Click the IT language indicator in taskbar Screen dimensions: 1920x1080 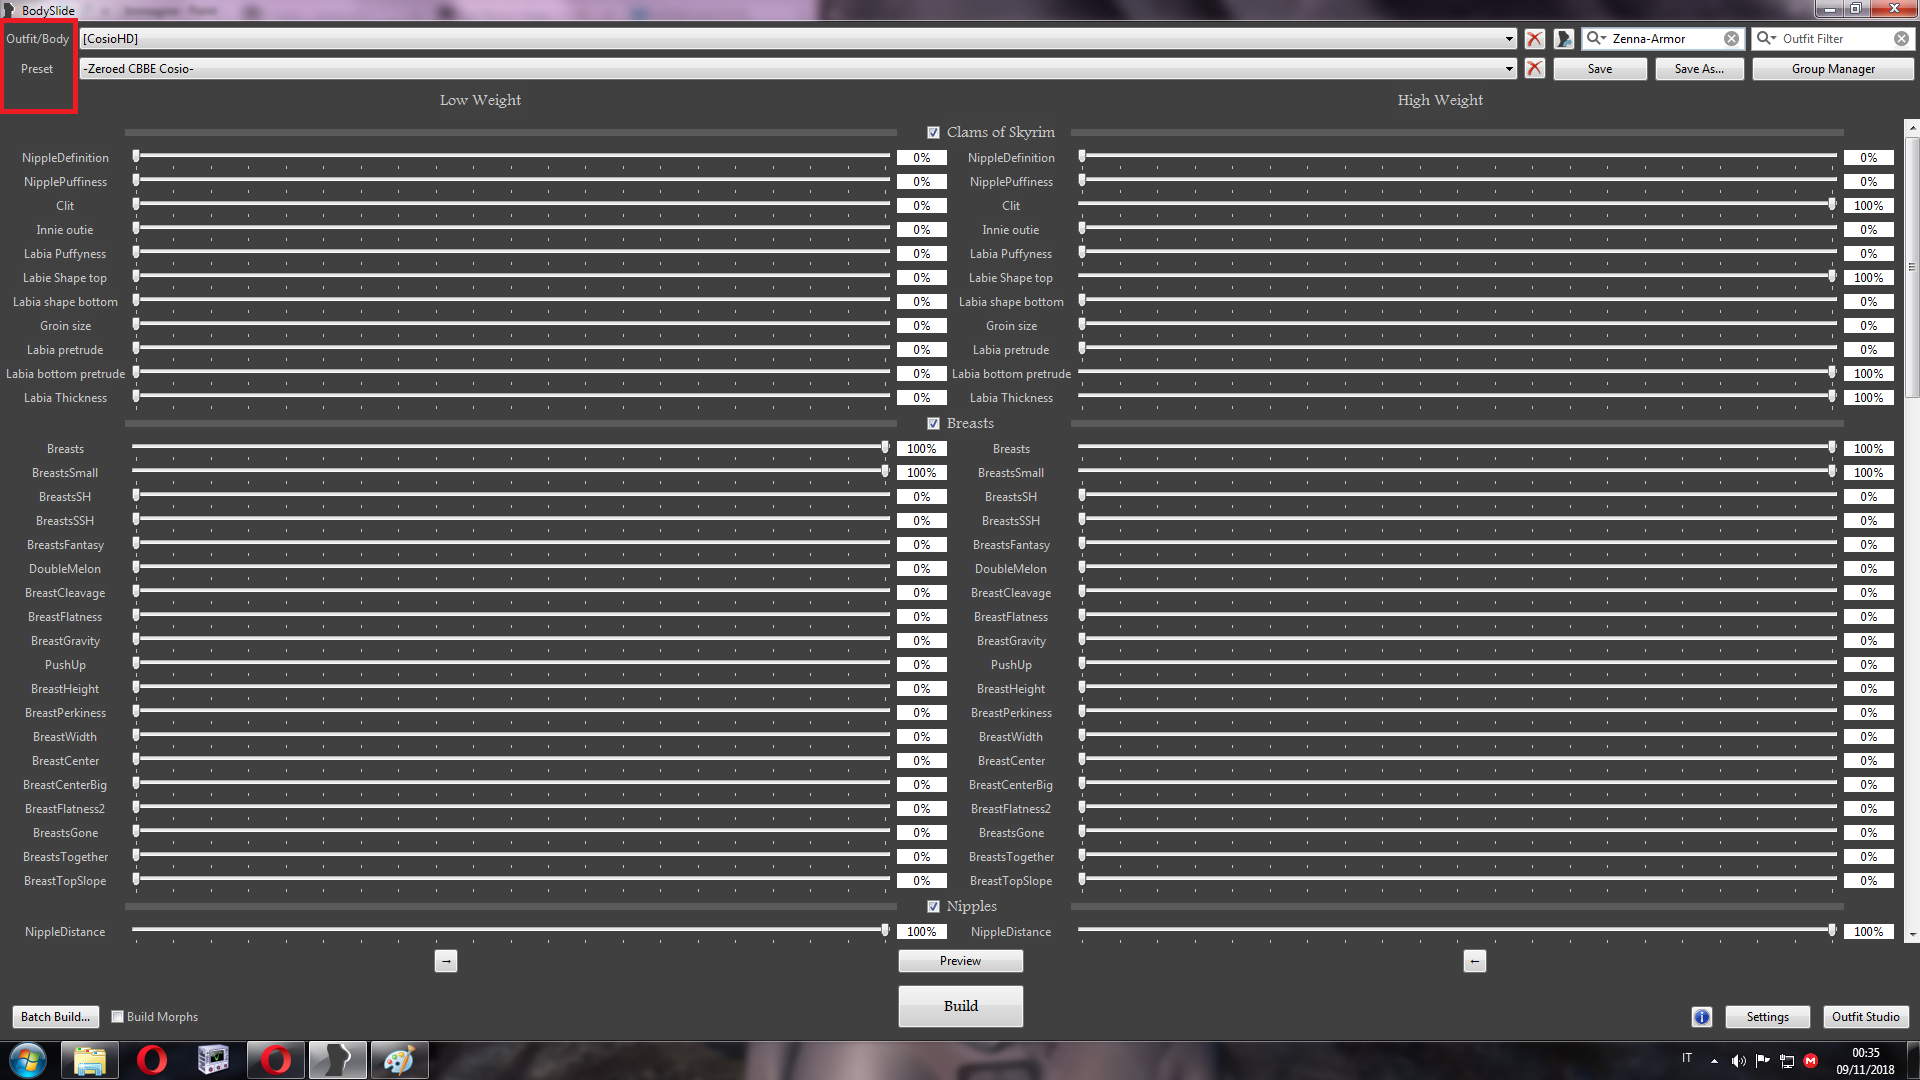1687,1057
